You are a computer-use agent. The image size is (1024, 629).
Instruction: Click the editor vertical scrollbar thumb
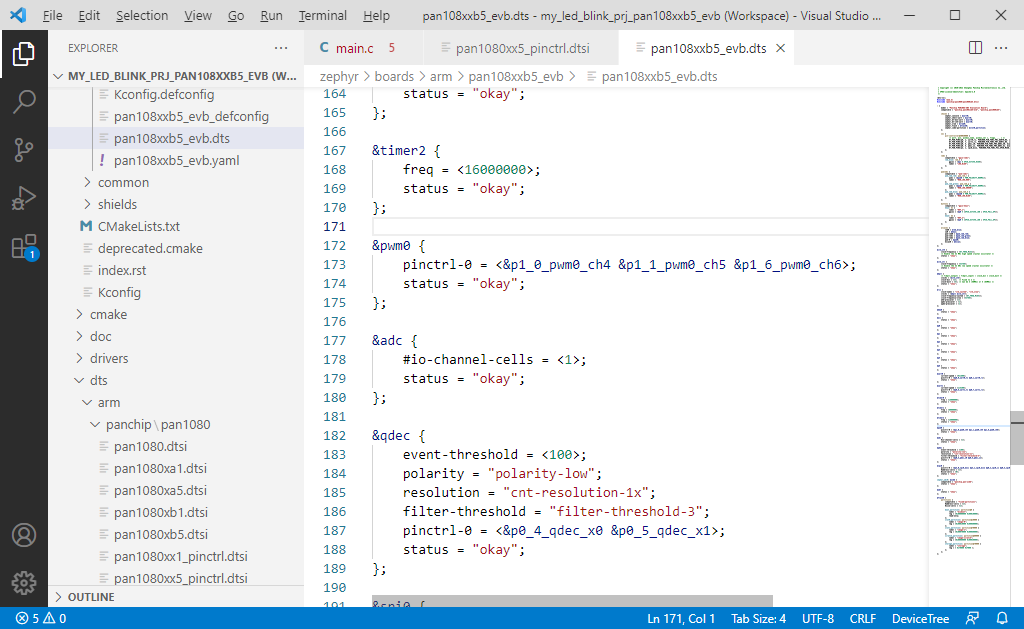1017,438
